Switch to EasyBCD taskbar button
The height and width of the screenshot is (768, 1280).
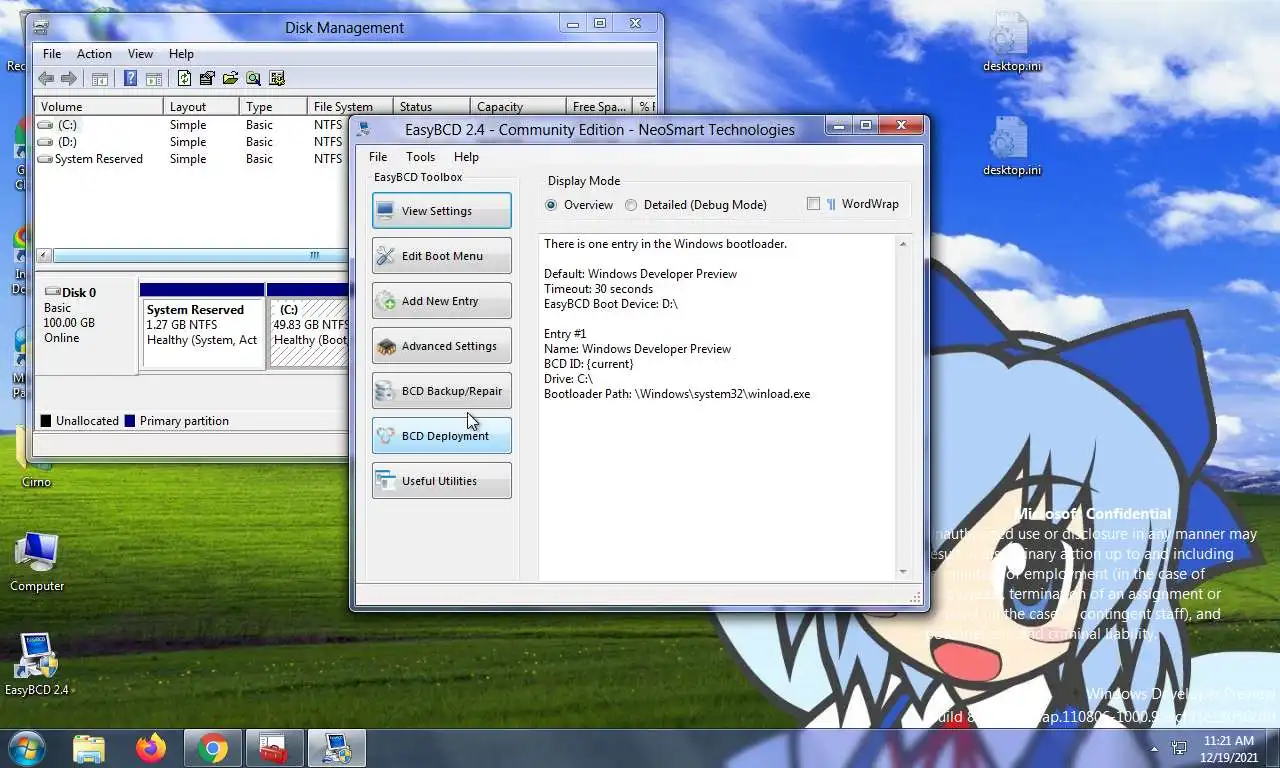coord(336,748)
